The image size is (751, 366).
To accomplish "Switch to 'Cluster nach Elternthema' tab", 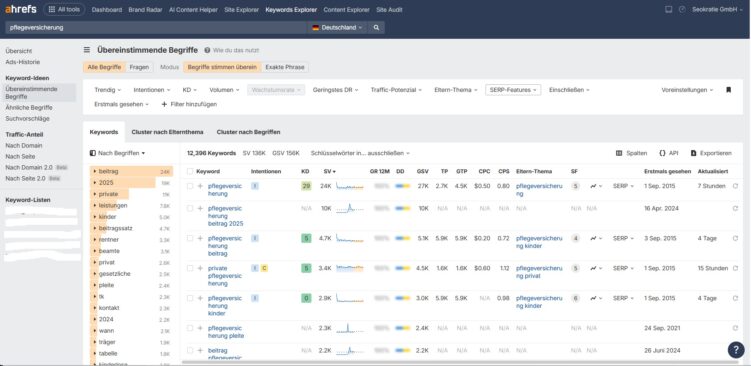I will 167,132.
